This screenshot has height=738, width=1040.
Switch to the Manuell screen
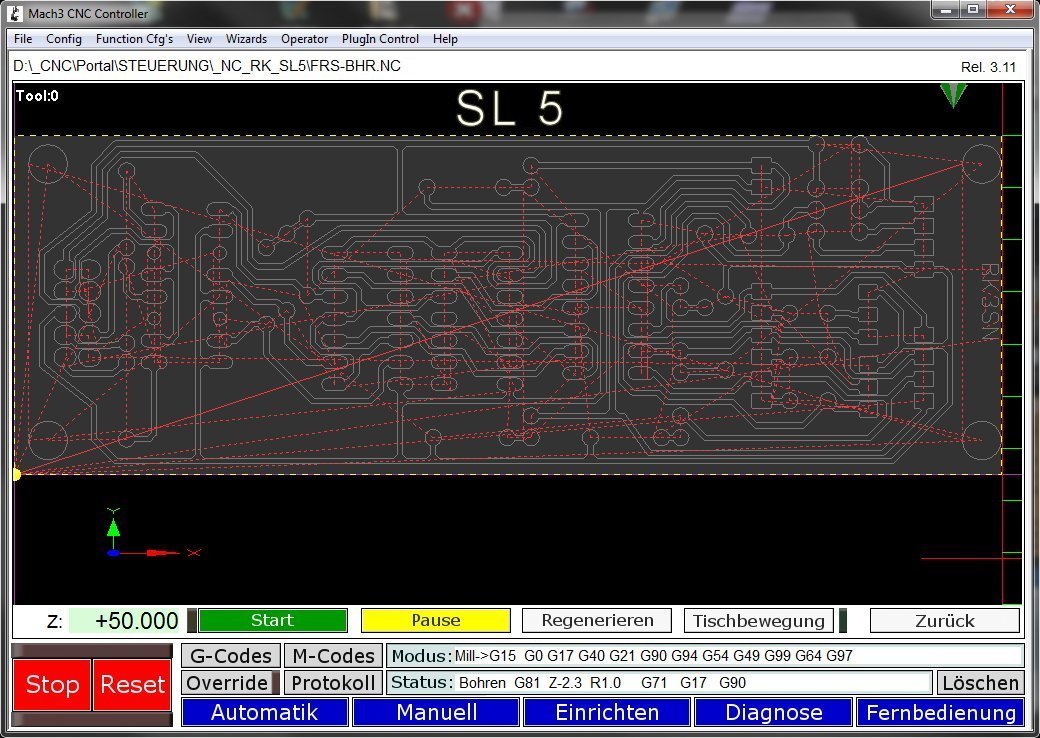[436, 712]
